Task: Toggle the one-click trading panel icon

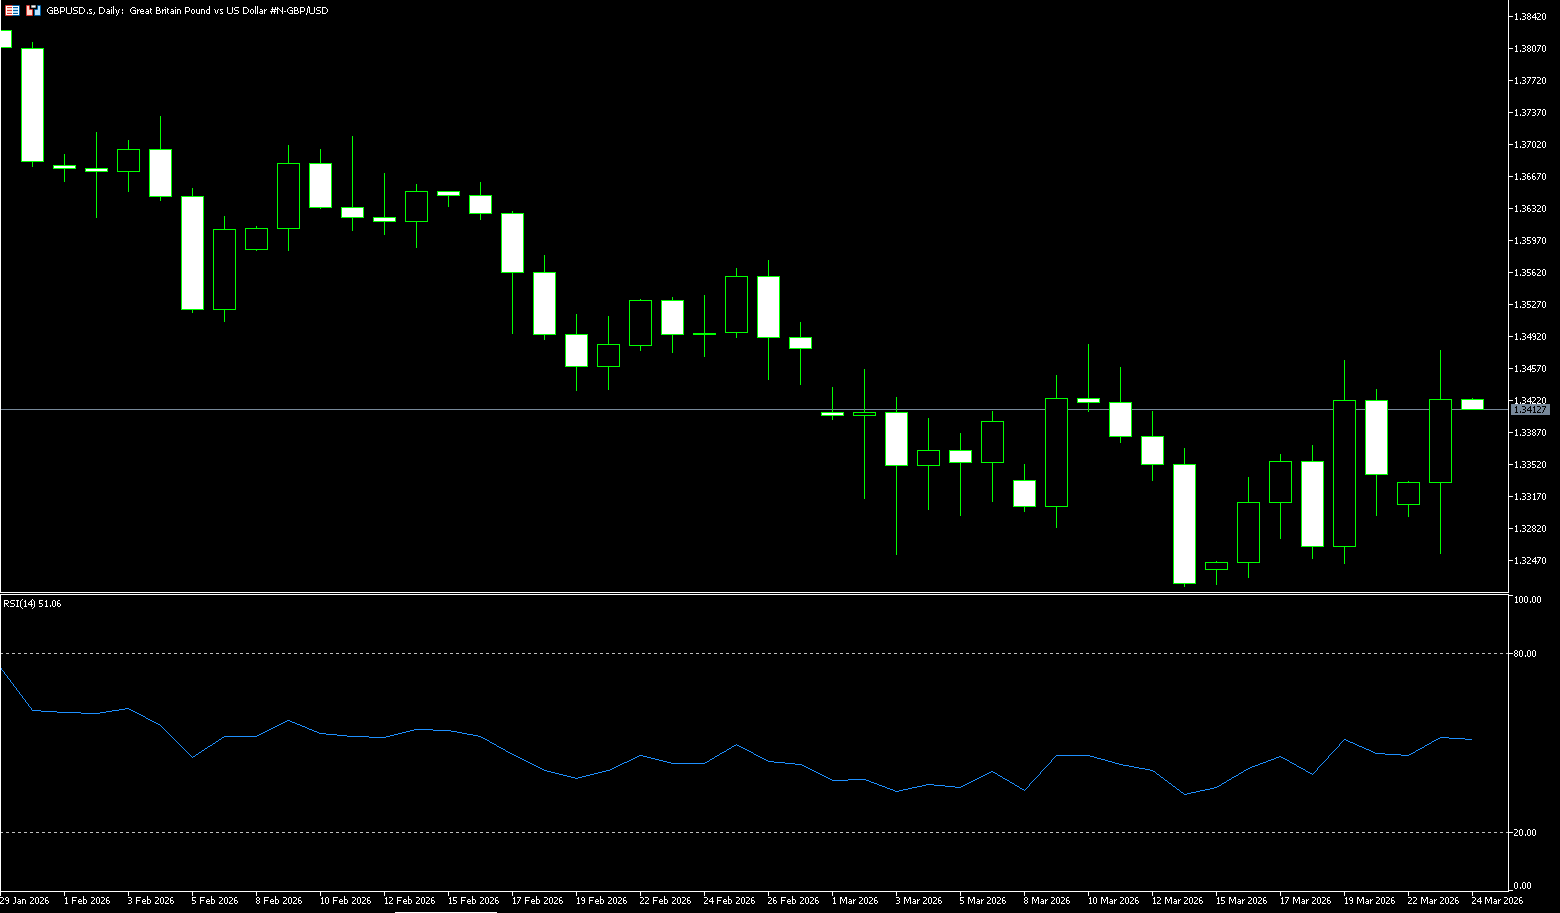Action: click(34, 10)
